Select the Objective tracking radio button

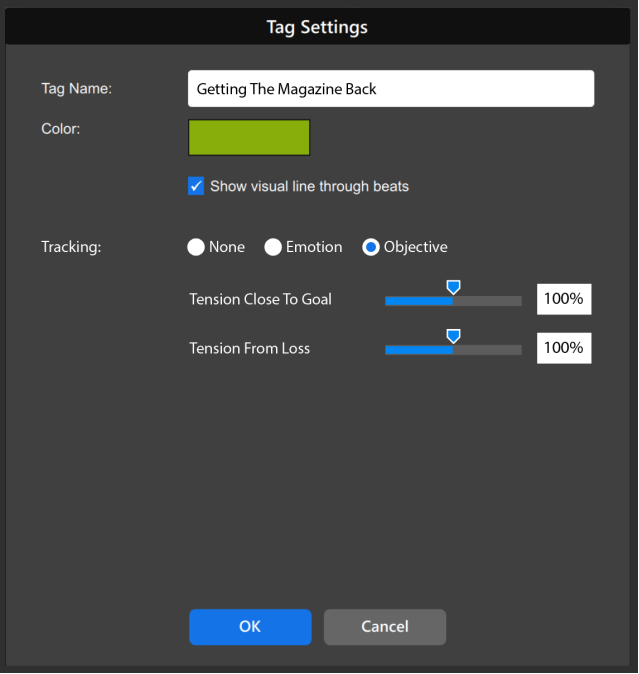coord(370,247)
